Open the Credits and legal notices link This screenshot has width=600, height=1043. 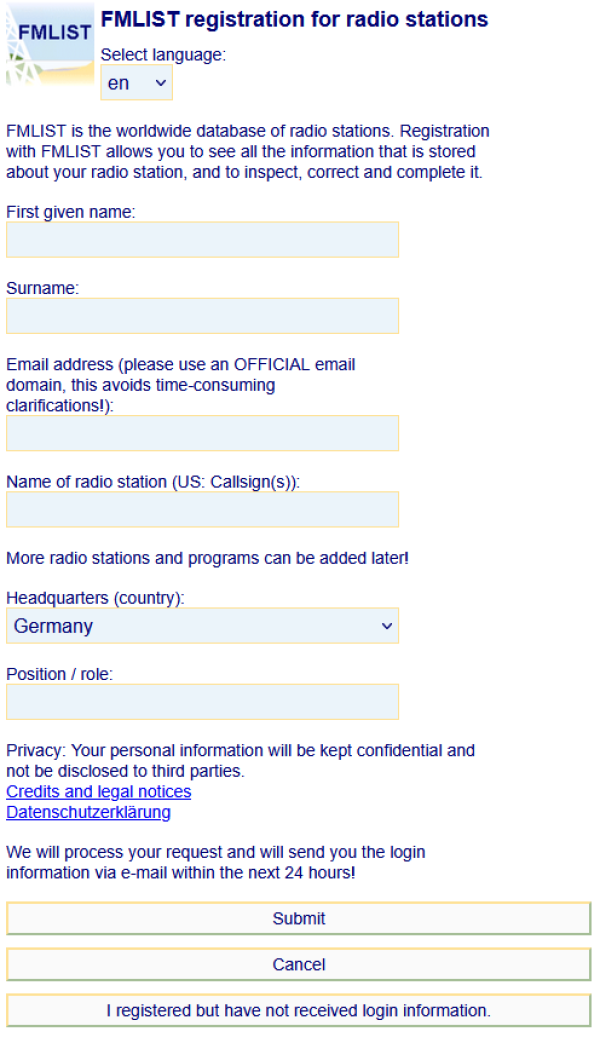coord(98,792)
